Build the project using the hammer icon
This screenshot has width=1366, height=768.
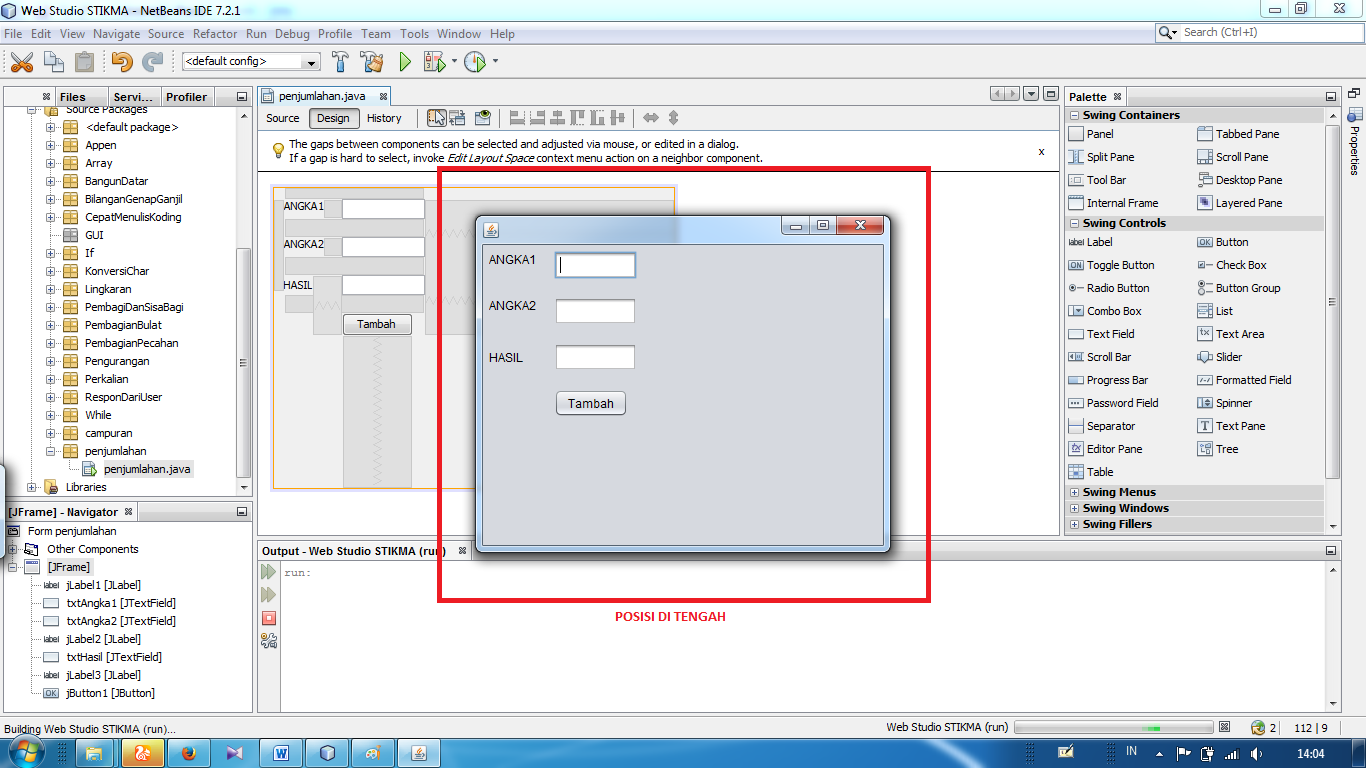click(x=338, y=61)
